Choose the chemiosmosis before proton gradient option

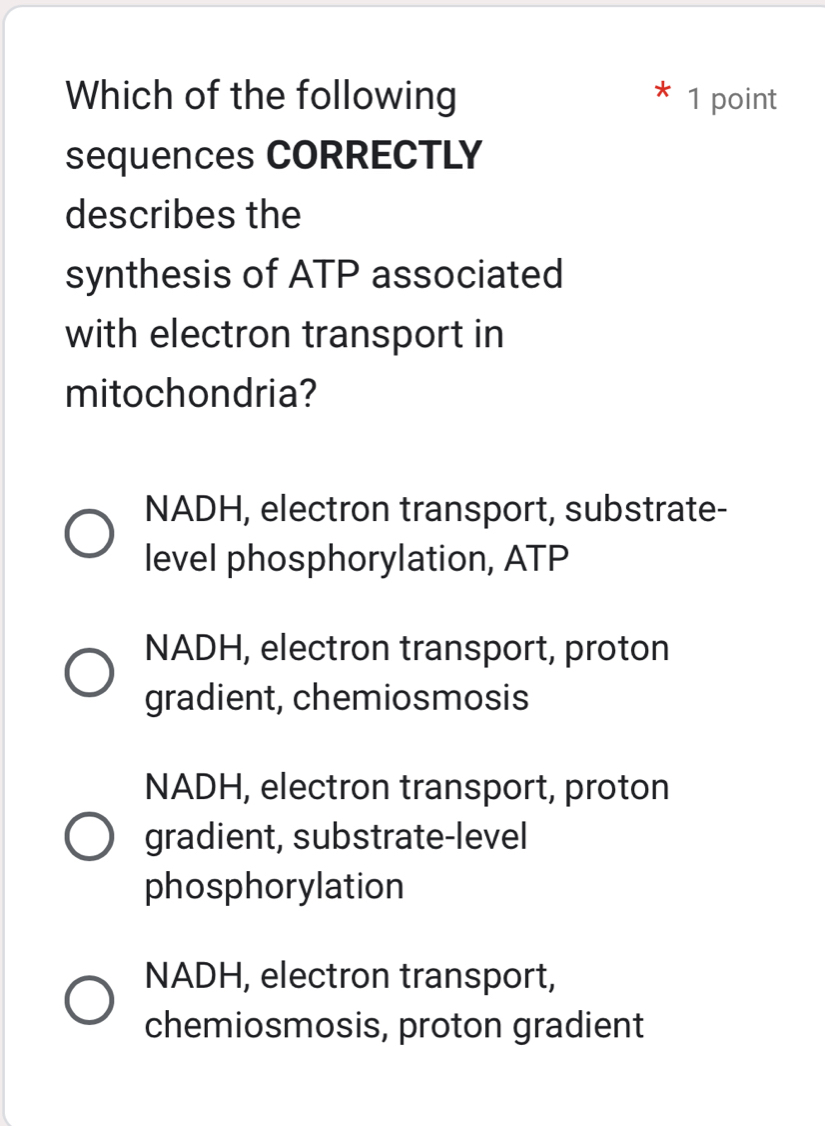[87, 1000]
